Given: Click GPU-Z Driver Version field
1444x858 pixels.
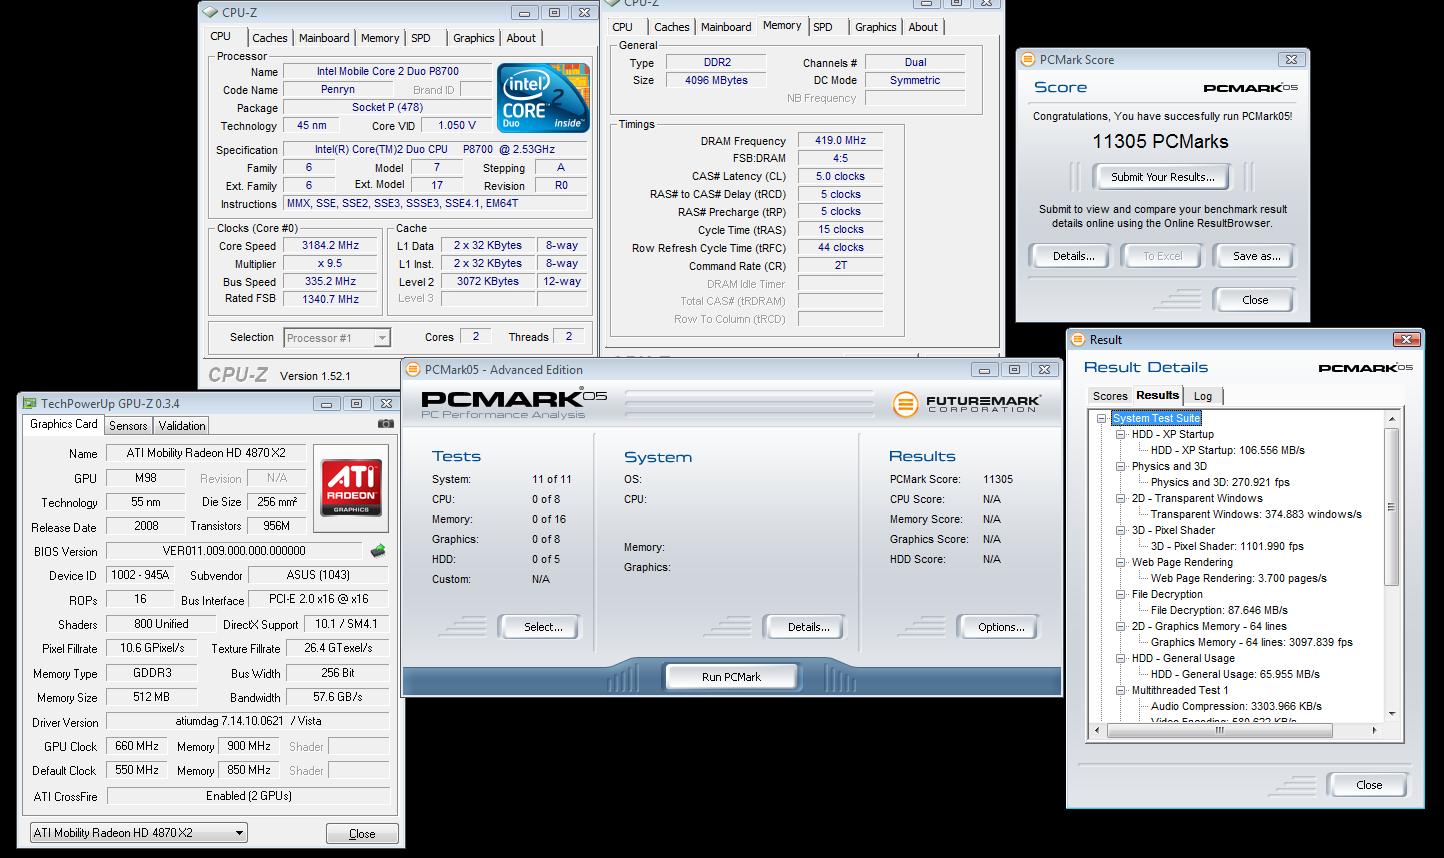Looking at the screenshot, I should point(248,722).
